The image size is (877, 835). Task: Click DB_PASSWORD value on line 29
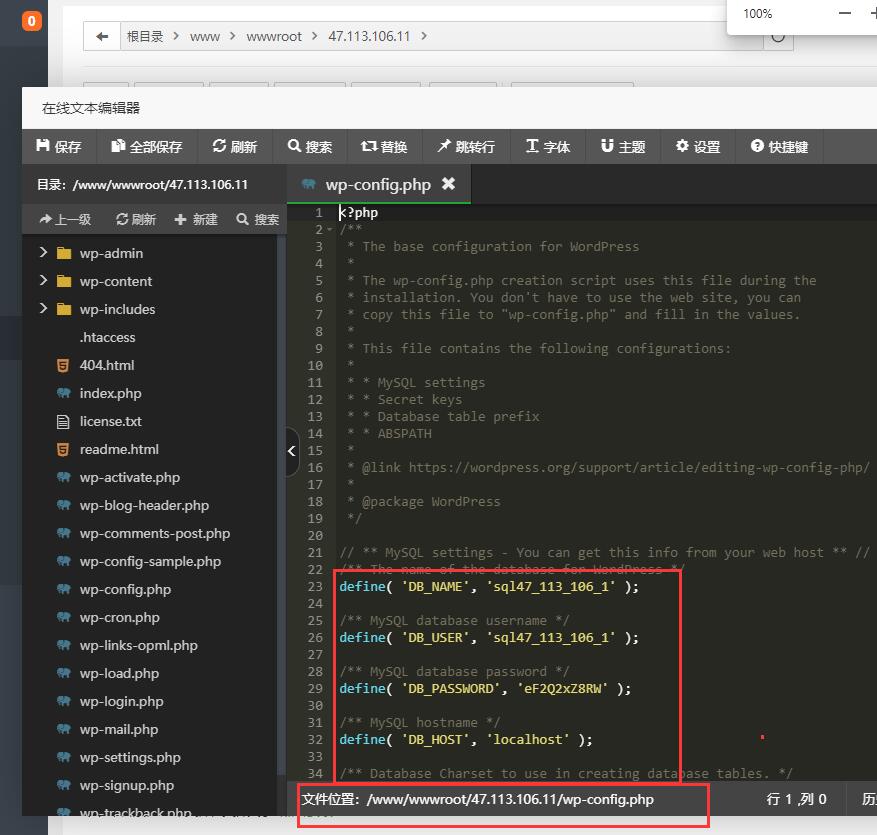pos(562,688)
